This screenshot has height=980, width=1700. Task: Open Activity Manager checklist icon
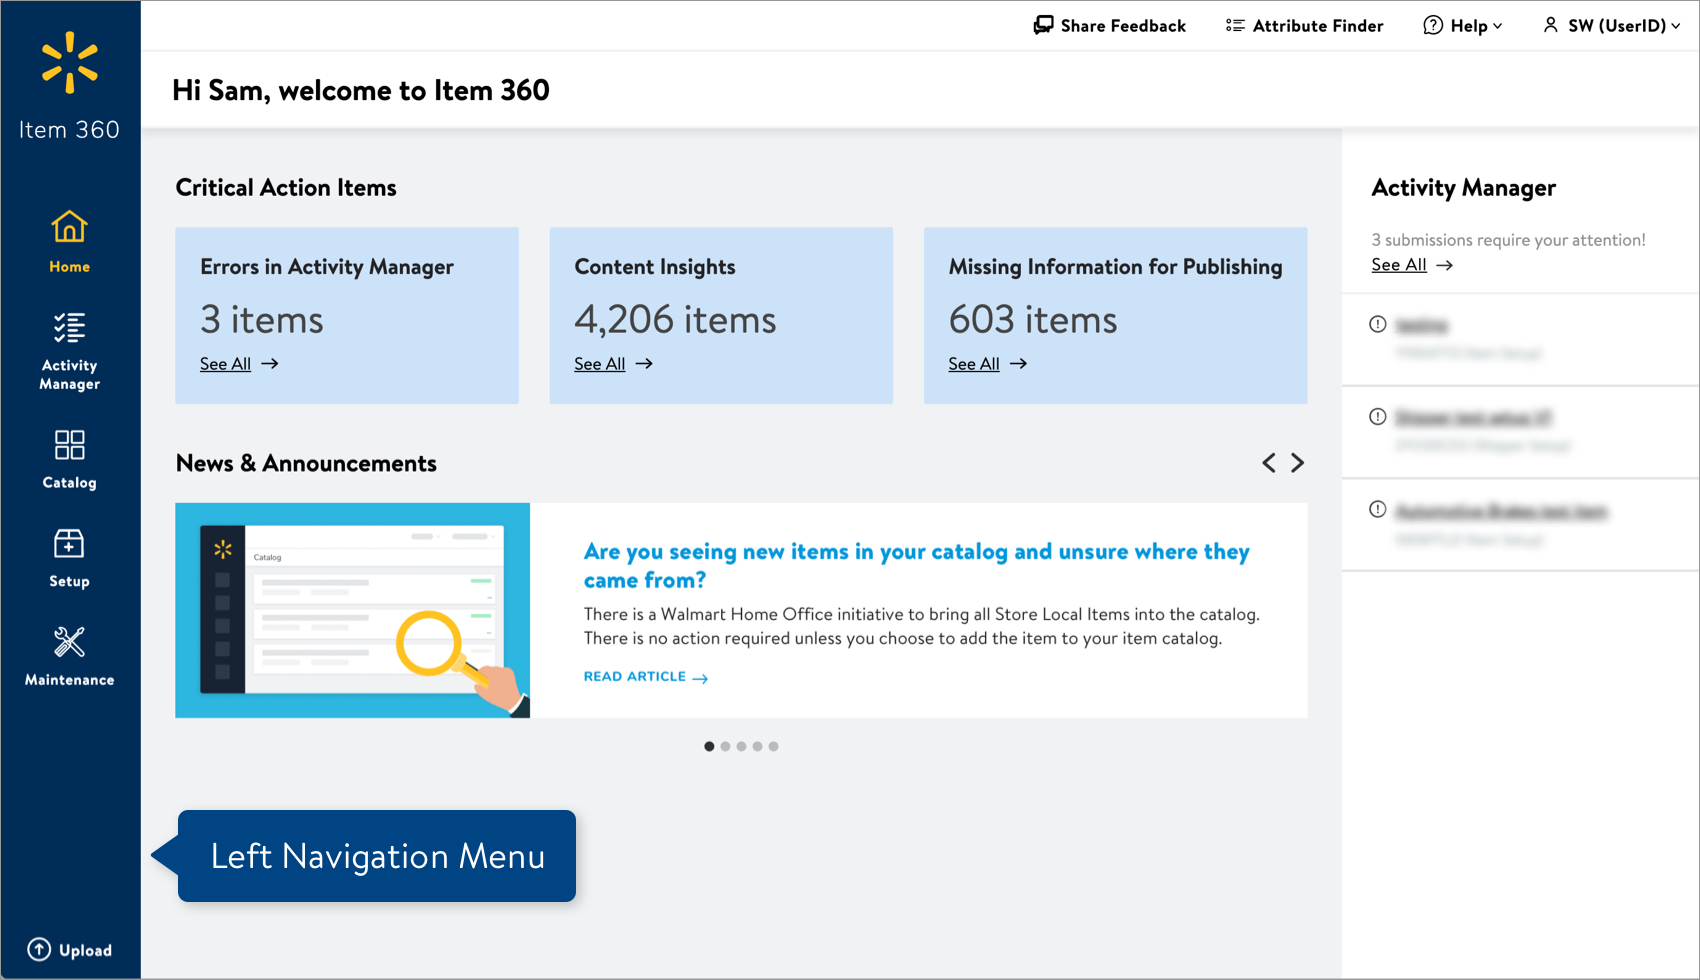[69, 328]
